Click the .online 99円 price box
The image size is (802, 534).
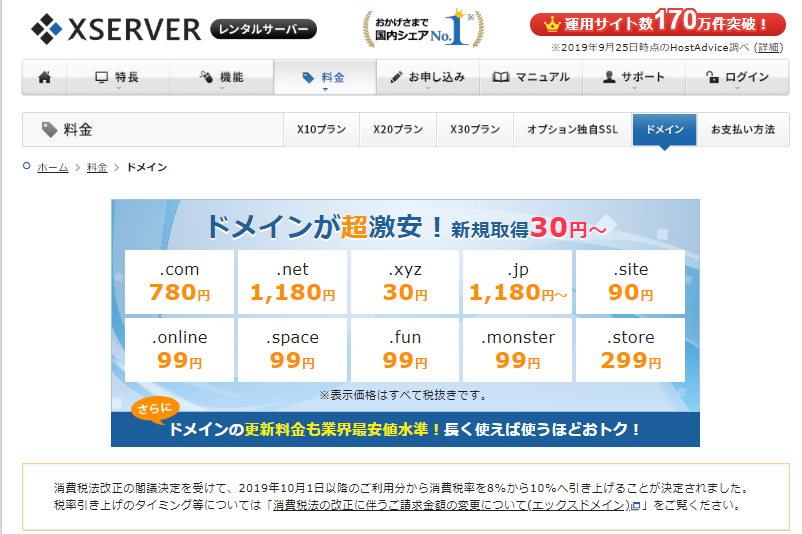180,350
